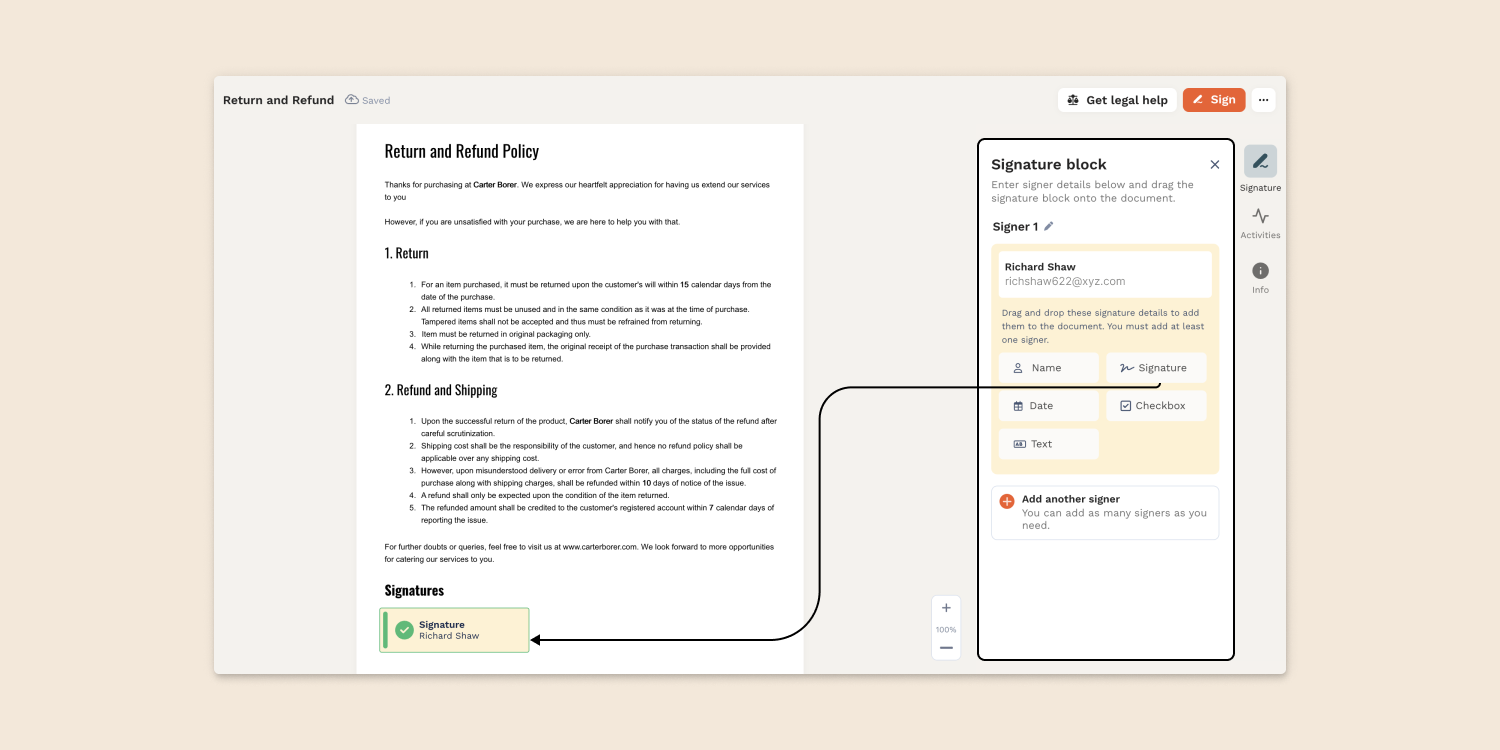Click the Return and Refund document title

278,100
